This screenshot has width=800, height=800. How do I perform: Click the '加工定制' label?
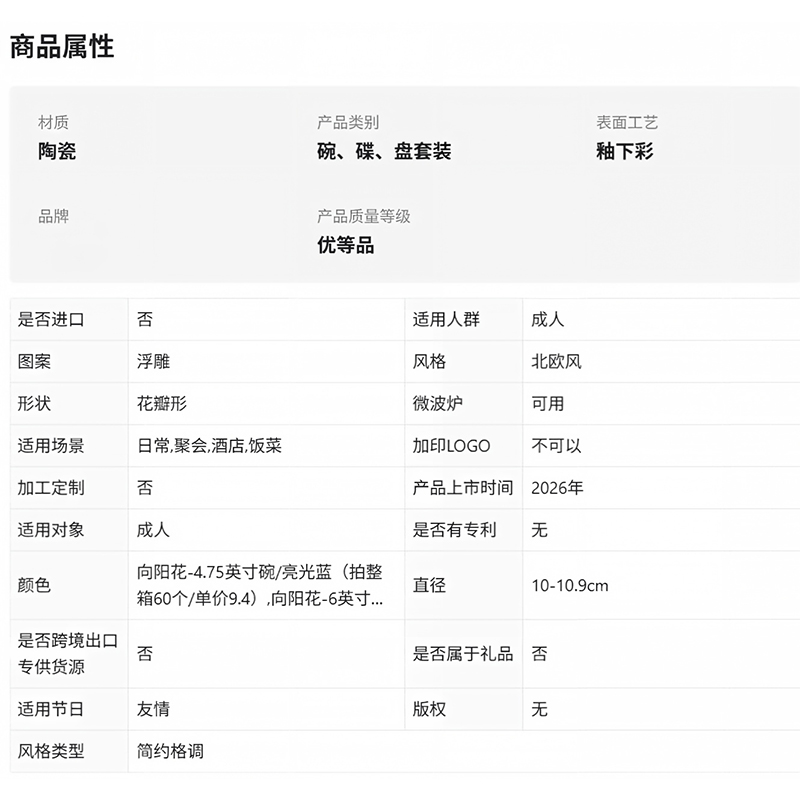(x=51, y=488)
